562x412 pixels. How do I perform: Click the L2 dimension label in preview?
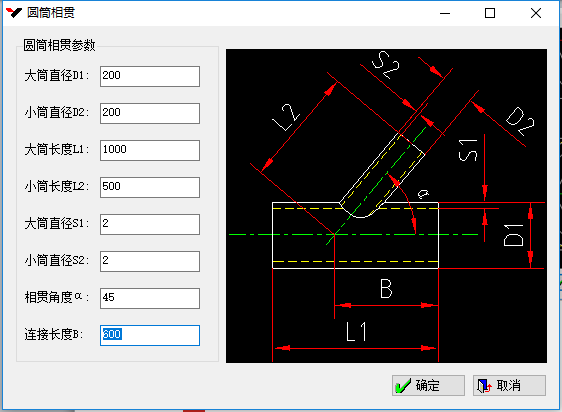(286, 118)
